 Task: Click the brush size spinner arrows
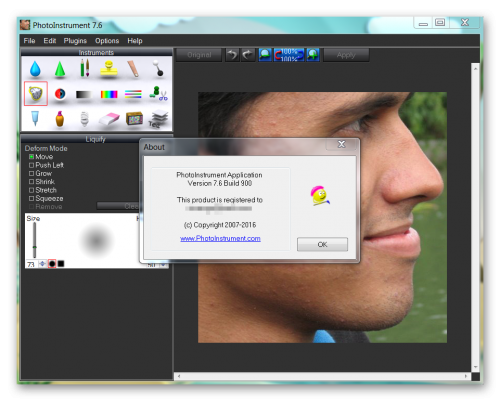tap(42, 264)
